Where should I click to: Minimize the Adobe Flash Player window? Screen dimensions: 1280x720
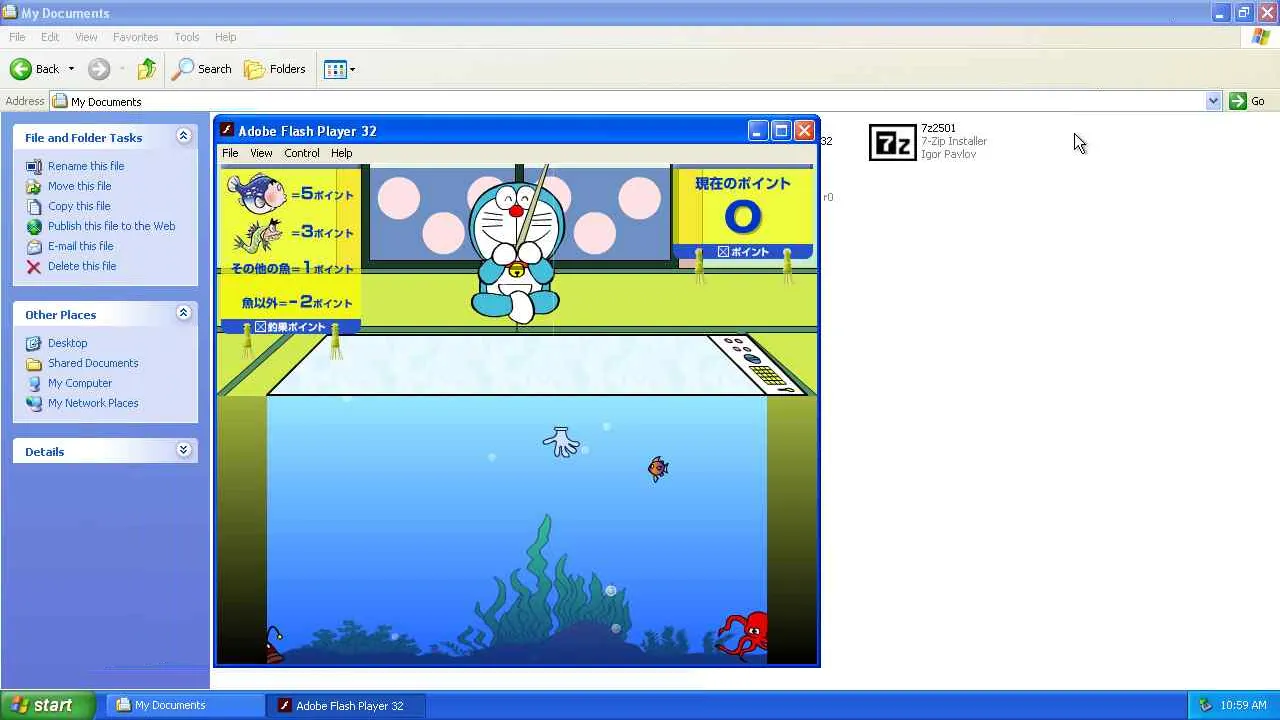[x=757, y=131]
